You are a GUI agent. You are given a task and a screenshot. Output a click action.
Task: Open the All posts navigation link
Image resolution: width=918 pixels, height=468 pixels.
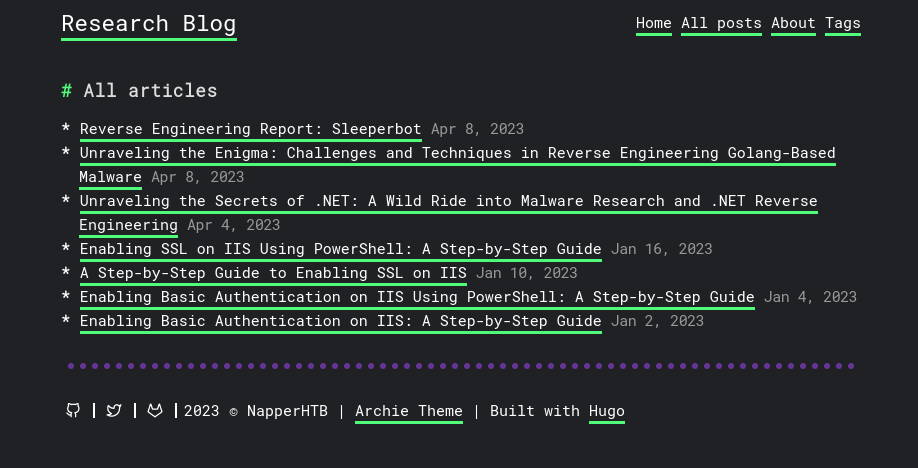[x=721, y=23]
